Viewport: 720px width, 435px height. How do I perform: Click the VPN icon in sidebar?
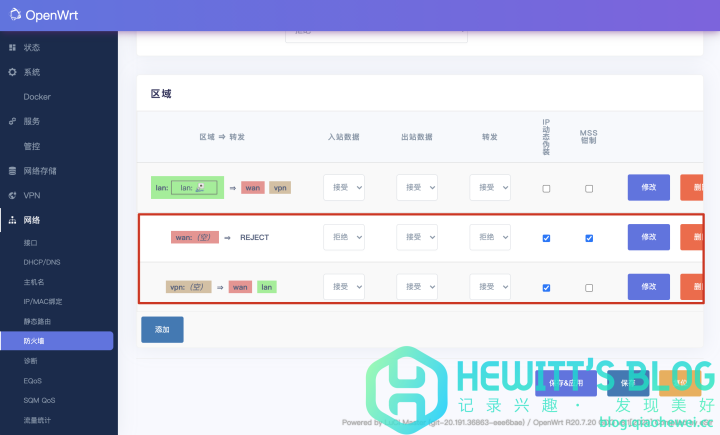[x=12, y=195]
